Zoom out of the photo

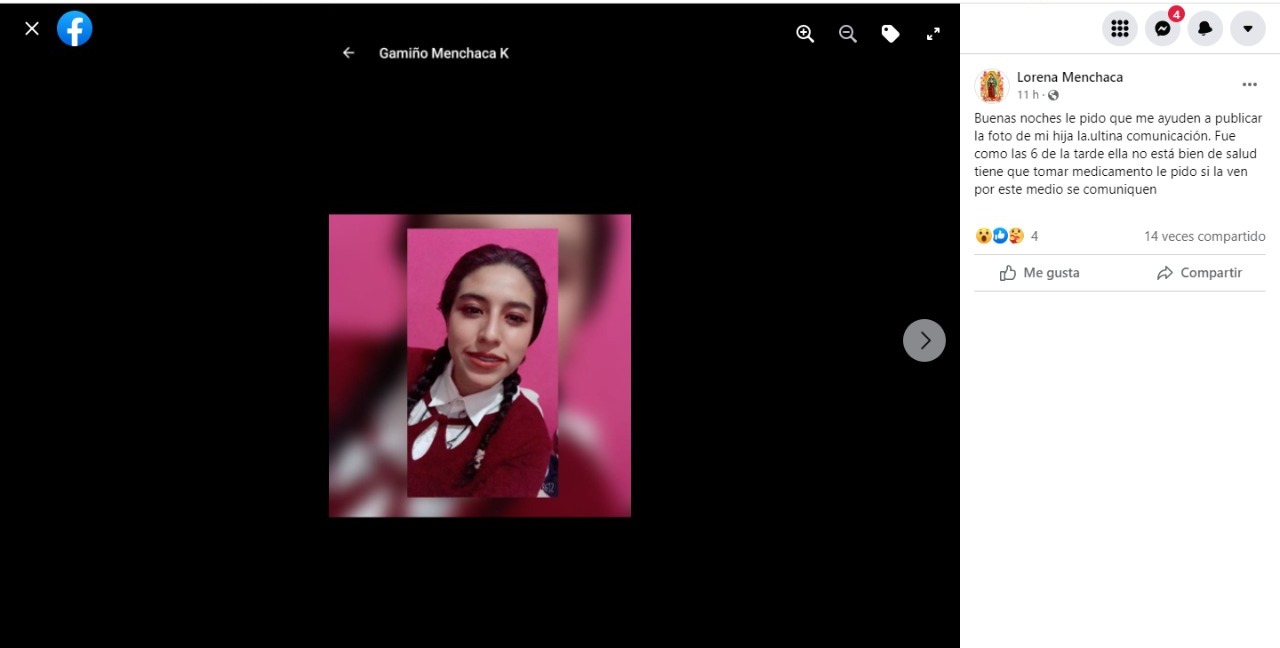click(848, 34)
